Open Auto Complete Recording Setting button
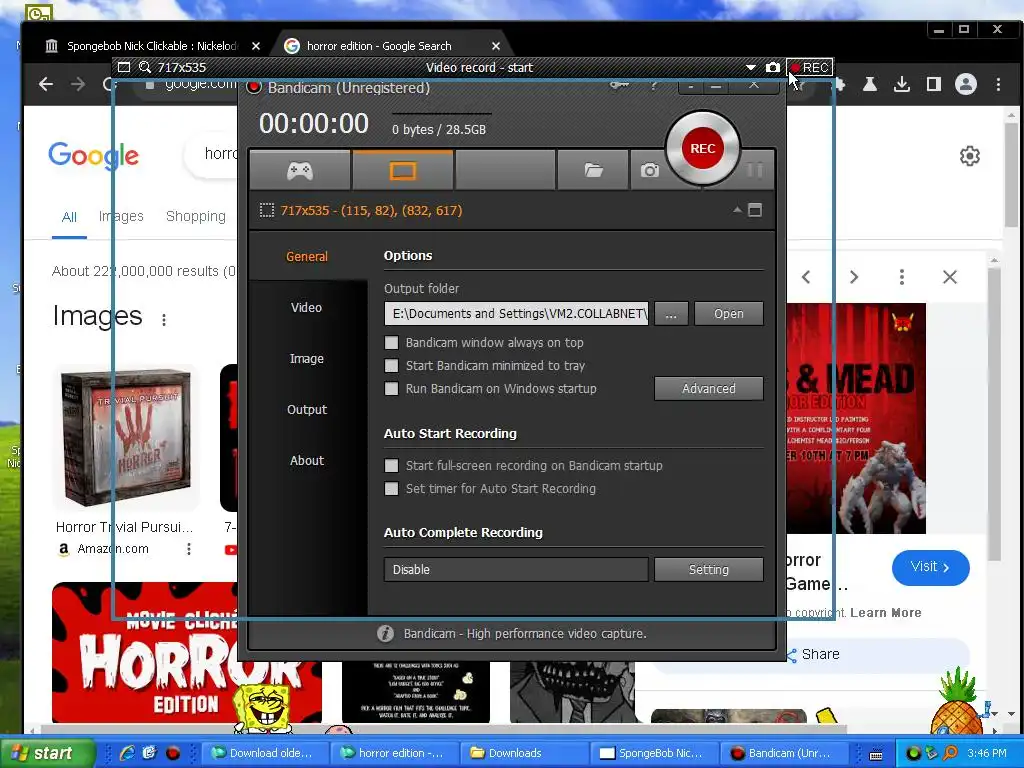The height and width of the screenshot is (768, 1024). (x=709, y=569)
